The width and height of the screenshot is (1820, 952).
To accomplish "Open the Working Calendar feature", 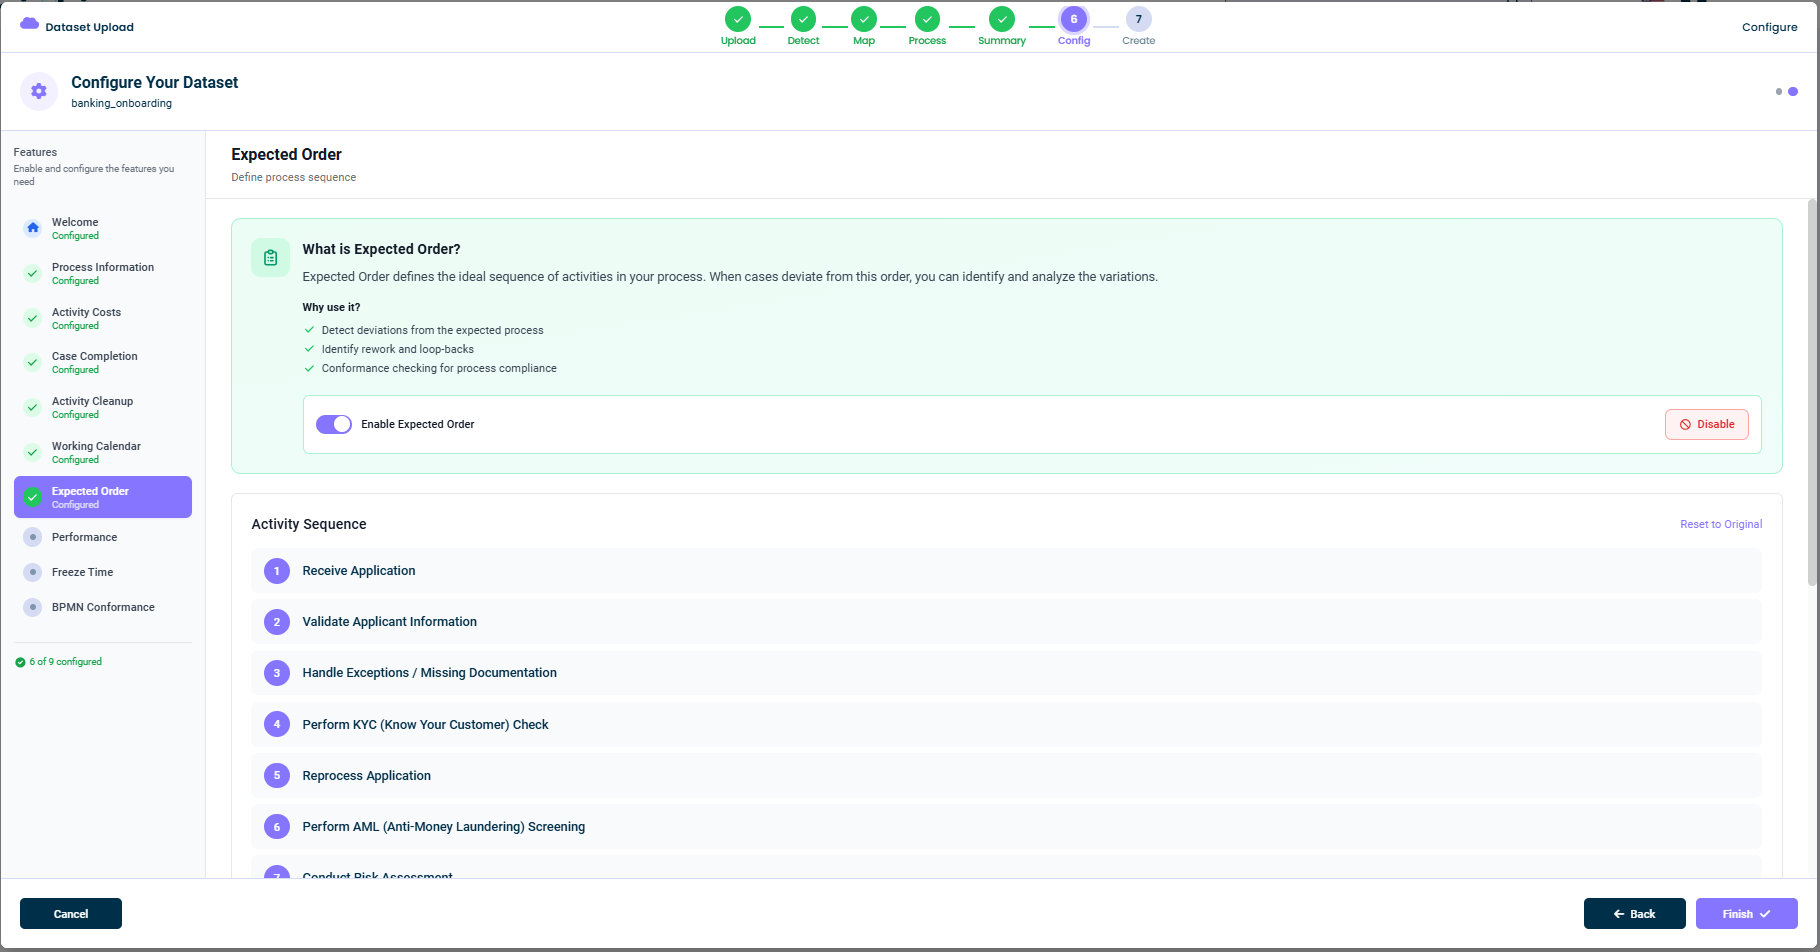I will coord(103,452).
